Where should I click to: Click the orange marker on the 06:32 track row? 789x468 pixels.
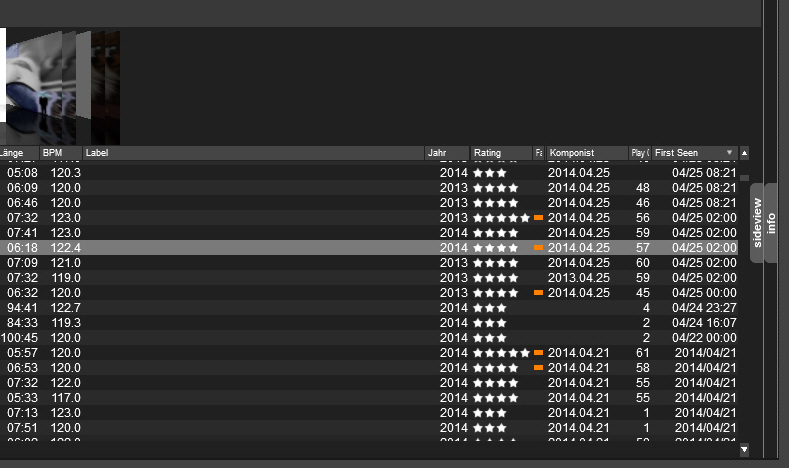(538, 292)
